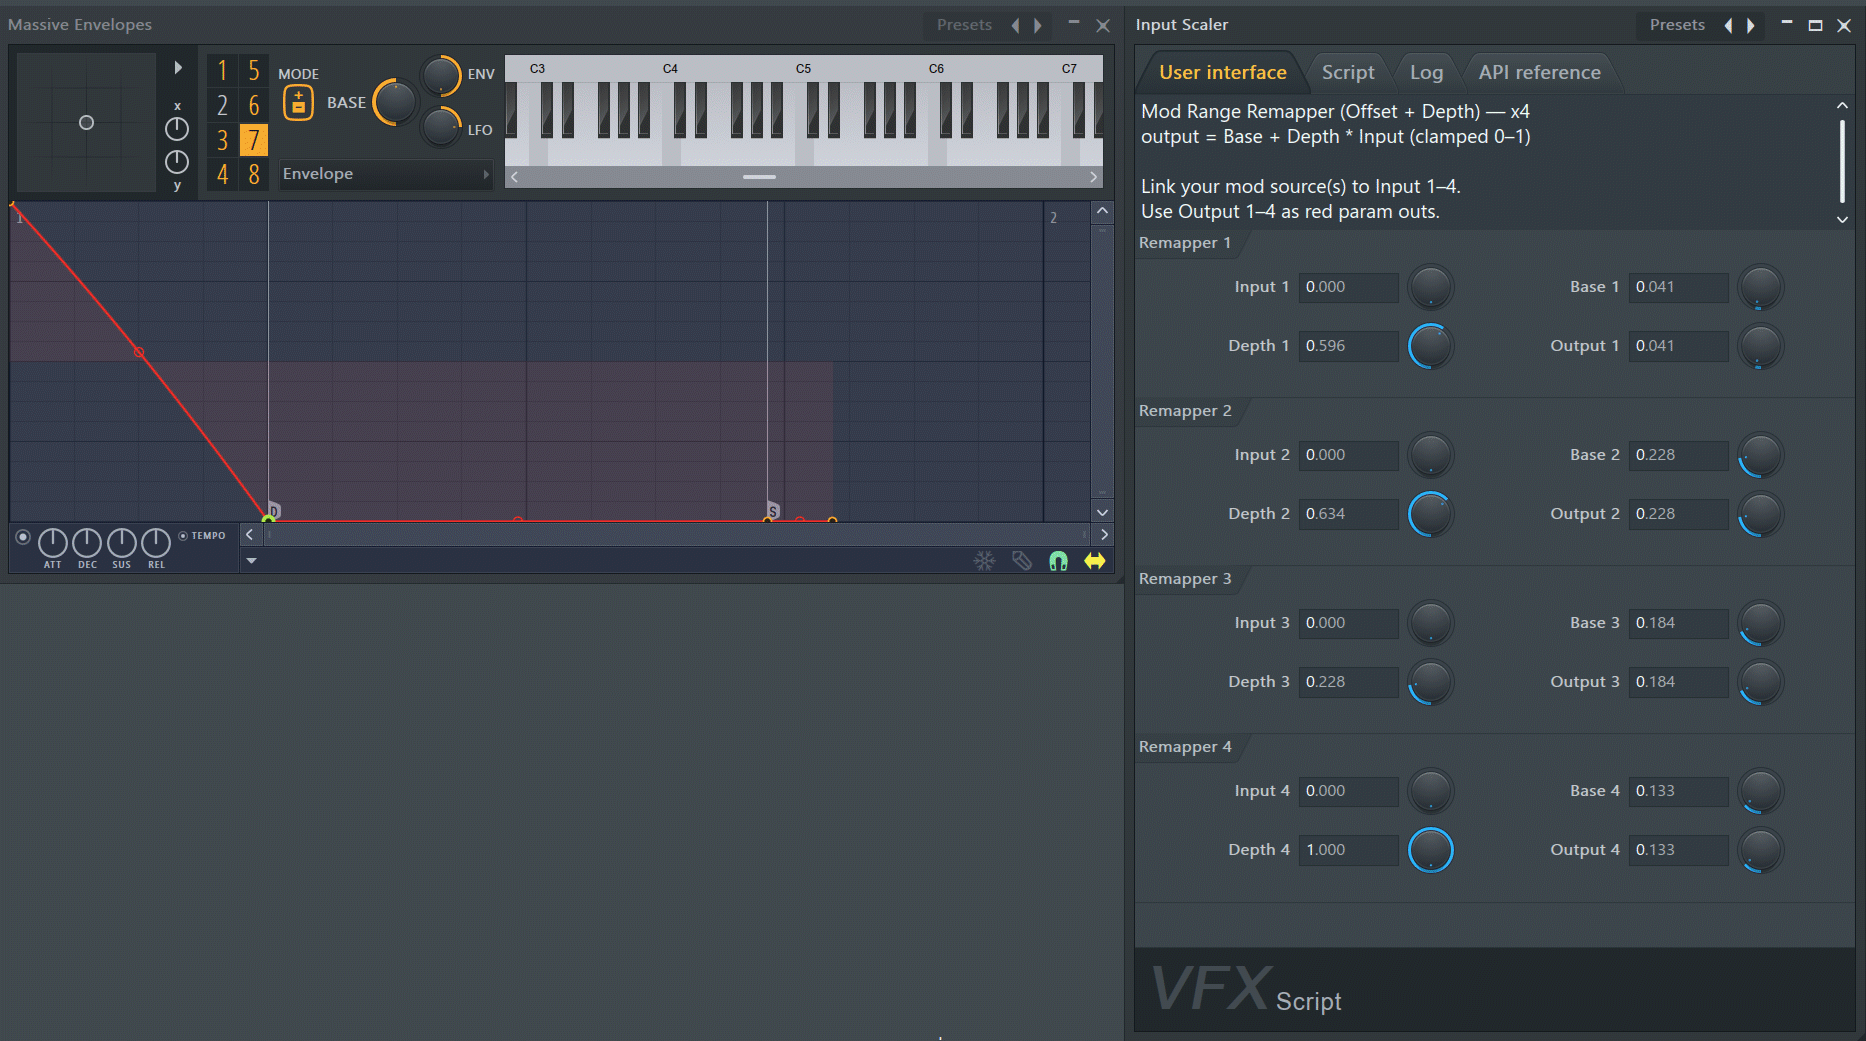Image resolution: width=1866 pixels, height=1041 pixels.
Task: Click the ENV knob
Action: coord(441,75)
